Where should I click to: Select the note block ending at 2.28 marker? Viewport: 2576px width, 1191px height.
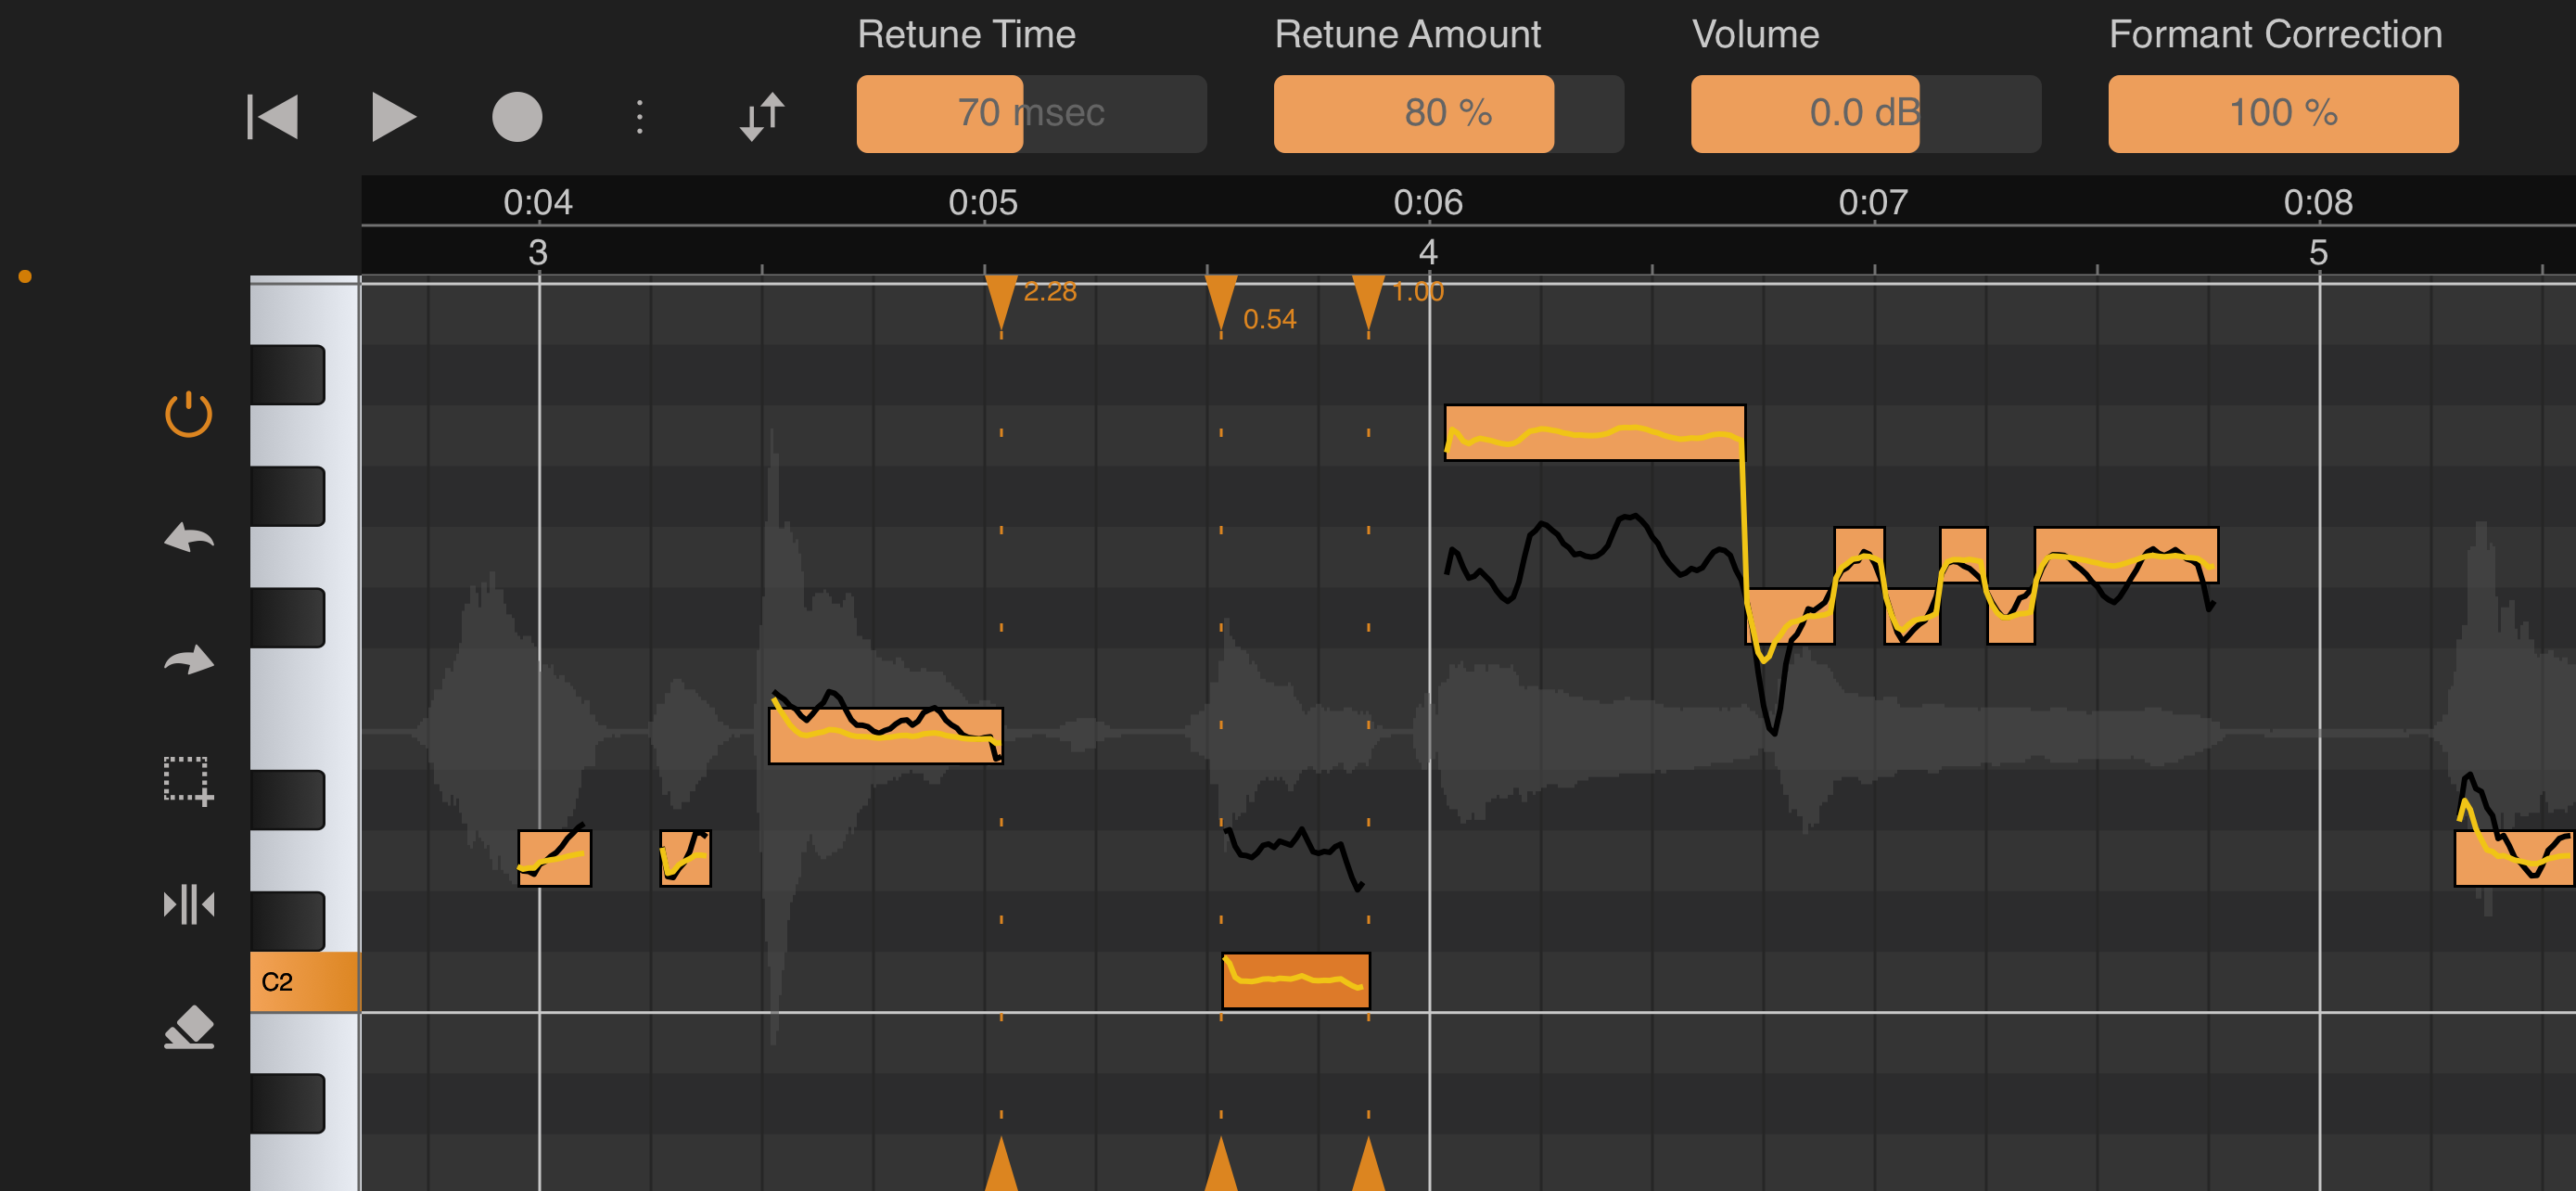click(x=885, y=736)
